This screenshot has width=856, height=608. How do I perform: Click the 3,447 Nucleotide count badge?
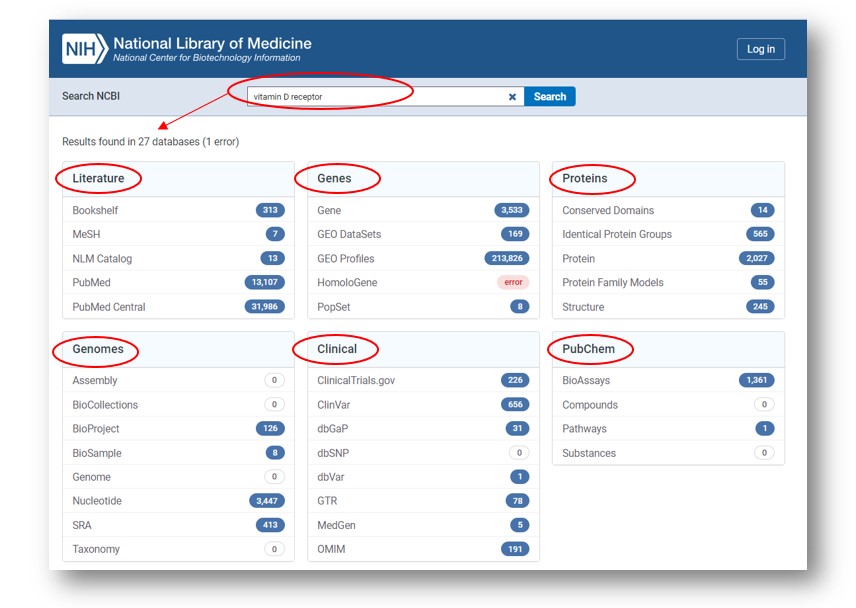pos(267,501)
